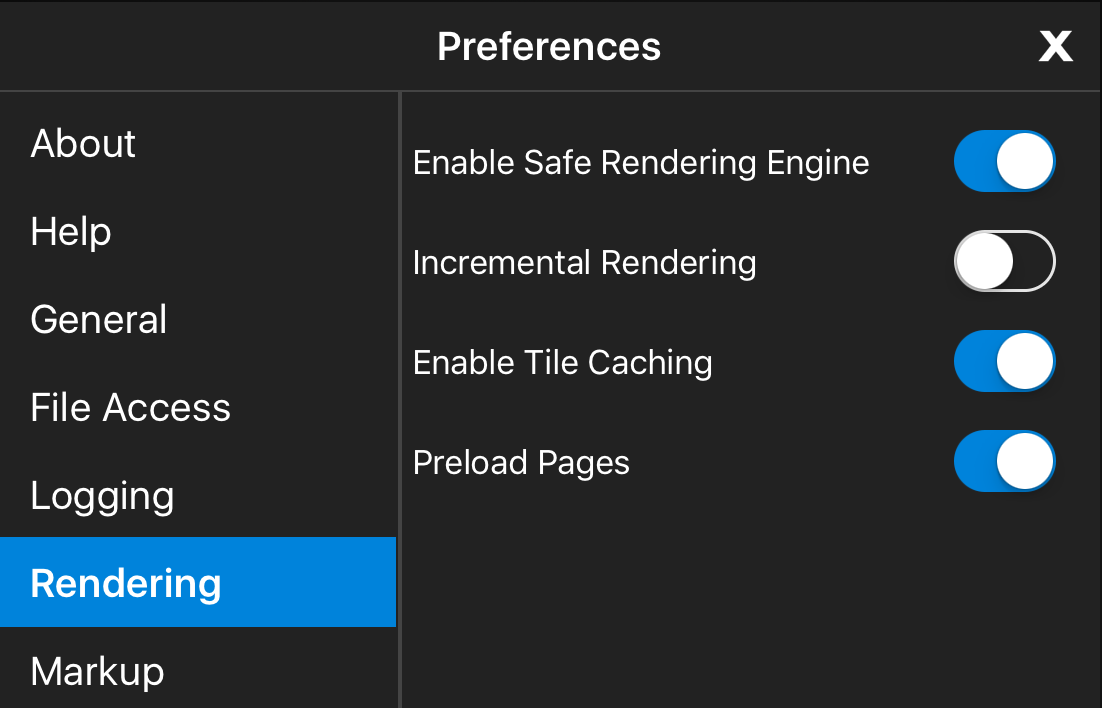Screen dimensions: 1102x708
Task: Click the vertical divider beside the sidebar
Action: pos(400,400)
